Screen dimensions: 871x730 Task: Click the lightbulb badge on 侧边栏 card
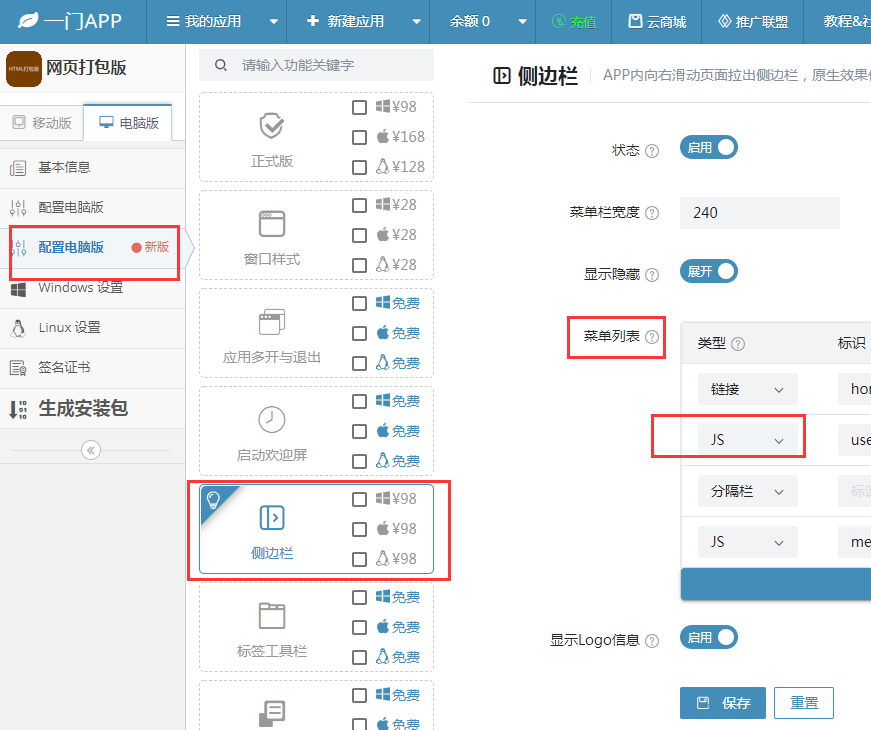point(213,499)
